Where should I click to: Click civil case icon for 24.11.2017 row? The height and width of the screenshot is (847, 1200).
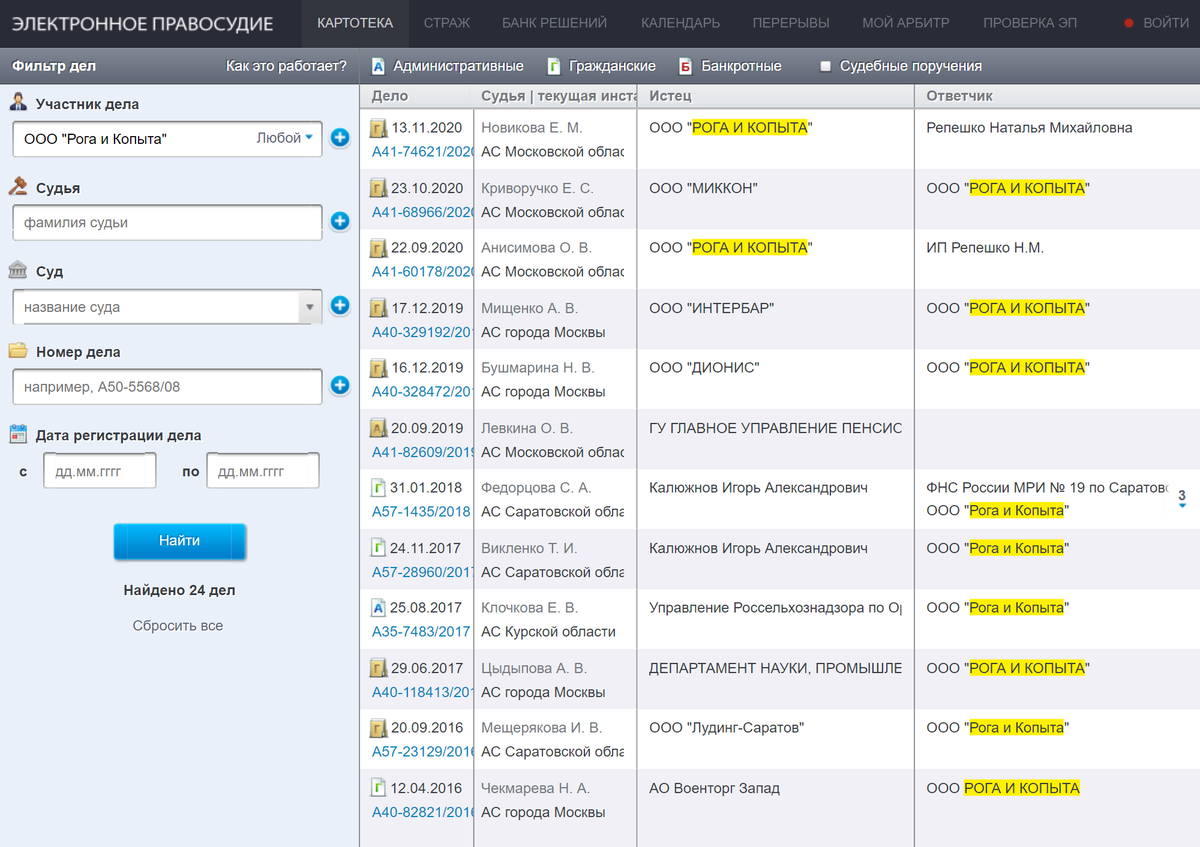379,548
